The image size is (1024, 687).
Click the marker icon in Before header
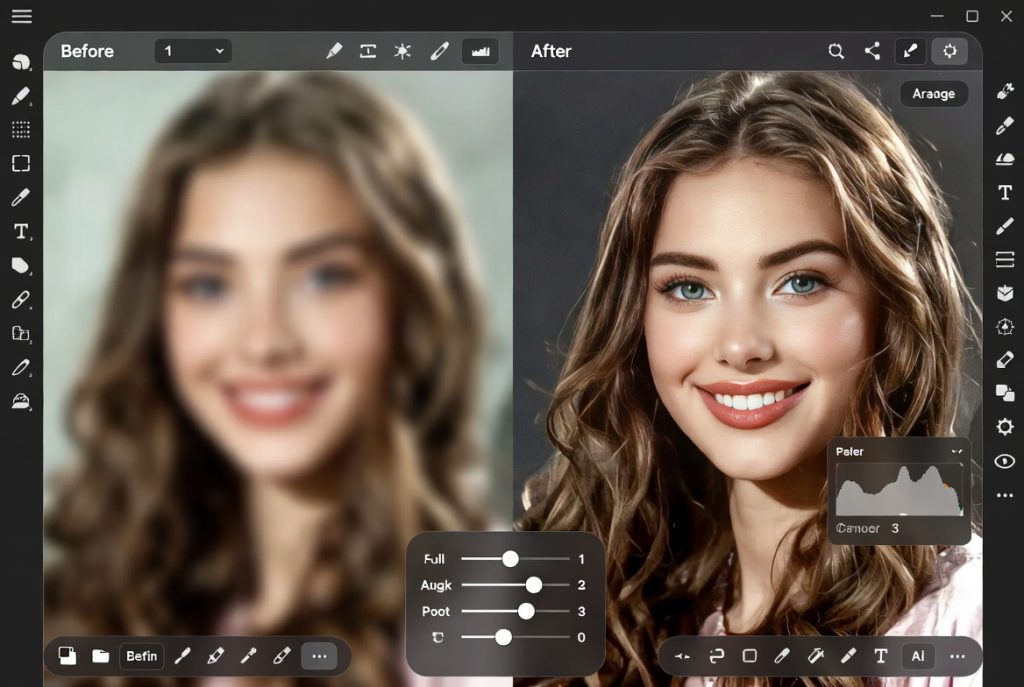coord(334,51)
